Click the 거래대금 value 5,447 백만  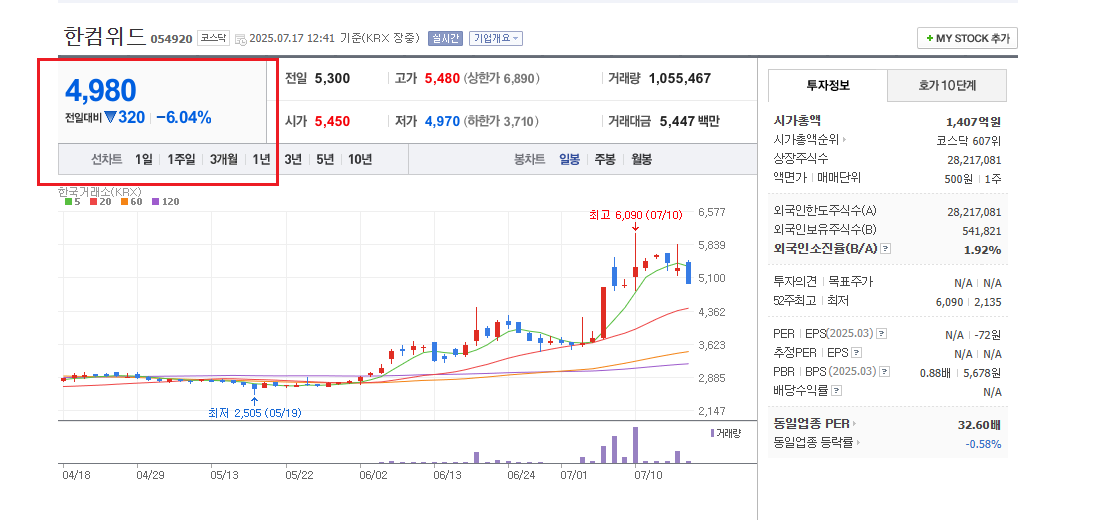point(689,121)
